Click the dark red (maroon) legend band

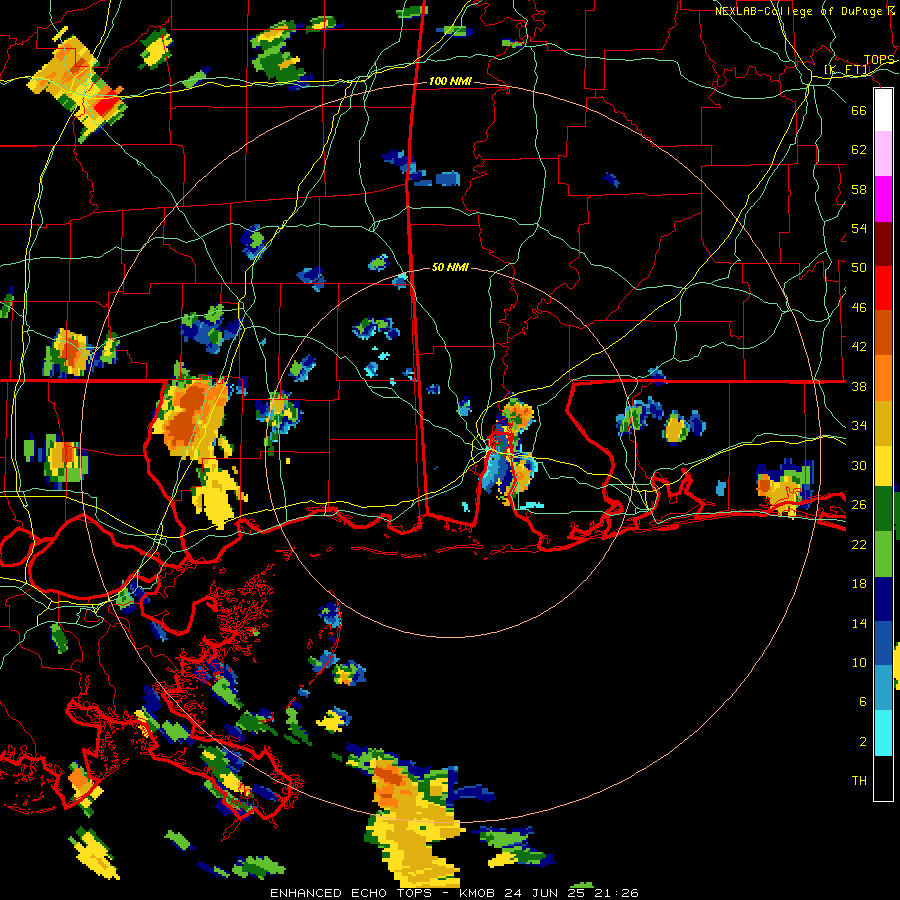883,243
